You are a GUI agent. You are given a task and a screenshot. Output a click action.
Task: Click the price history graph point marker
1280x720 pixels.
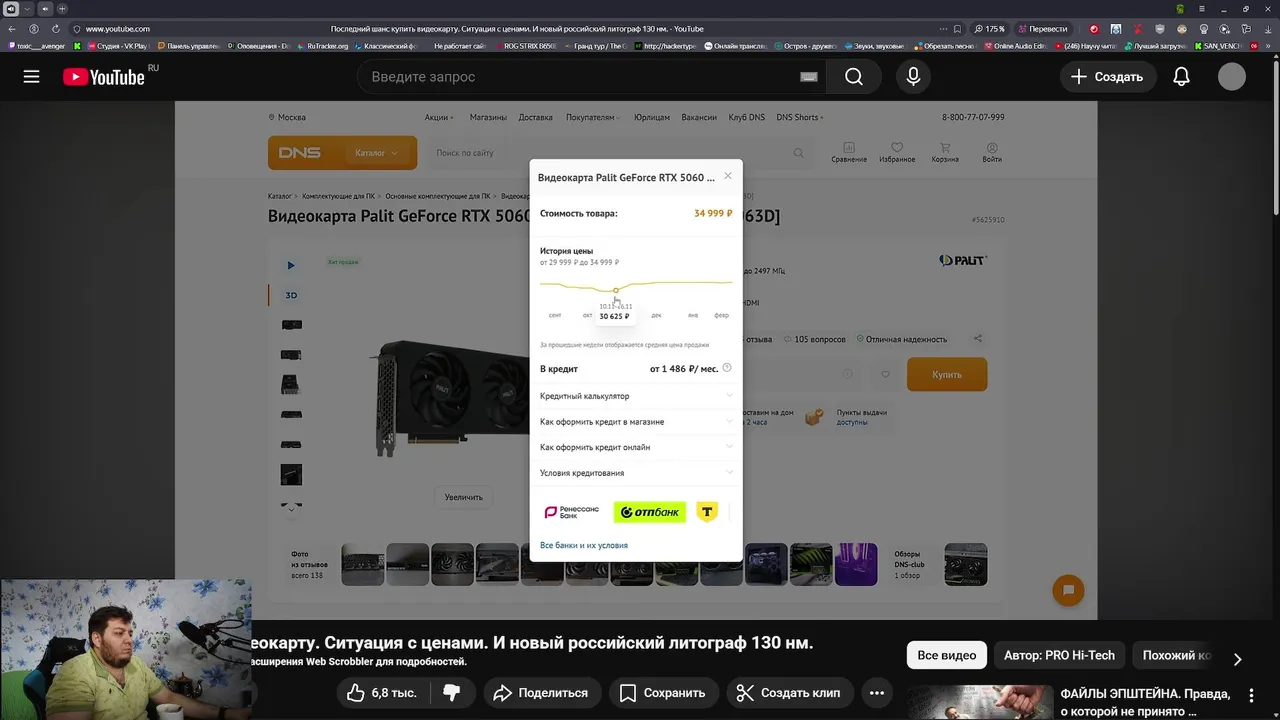(x=616, y=291)
